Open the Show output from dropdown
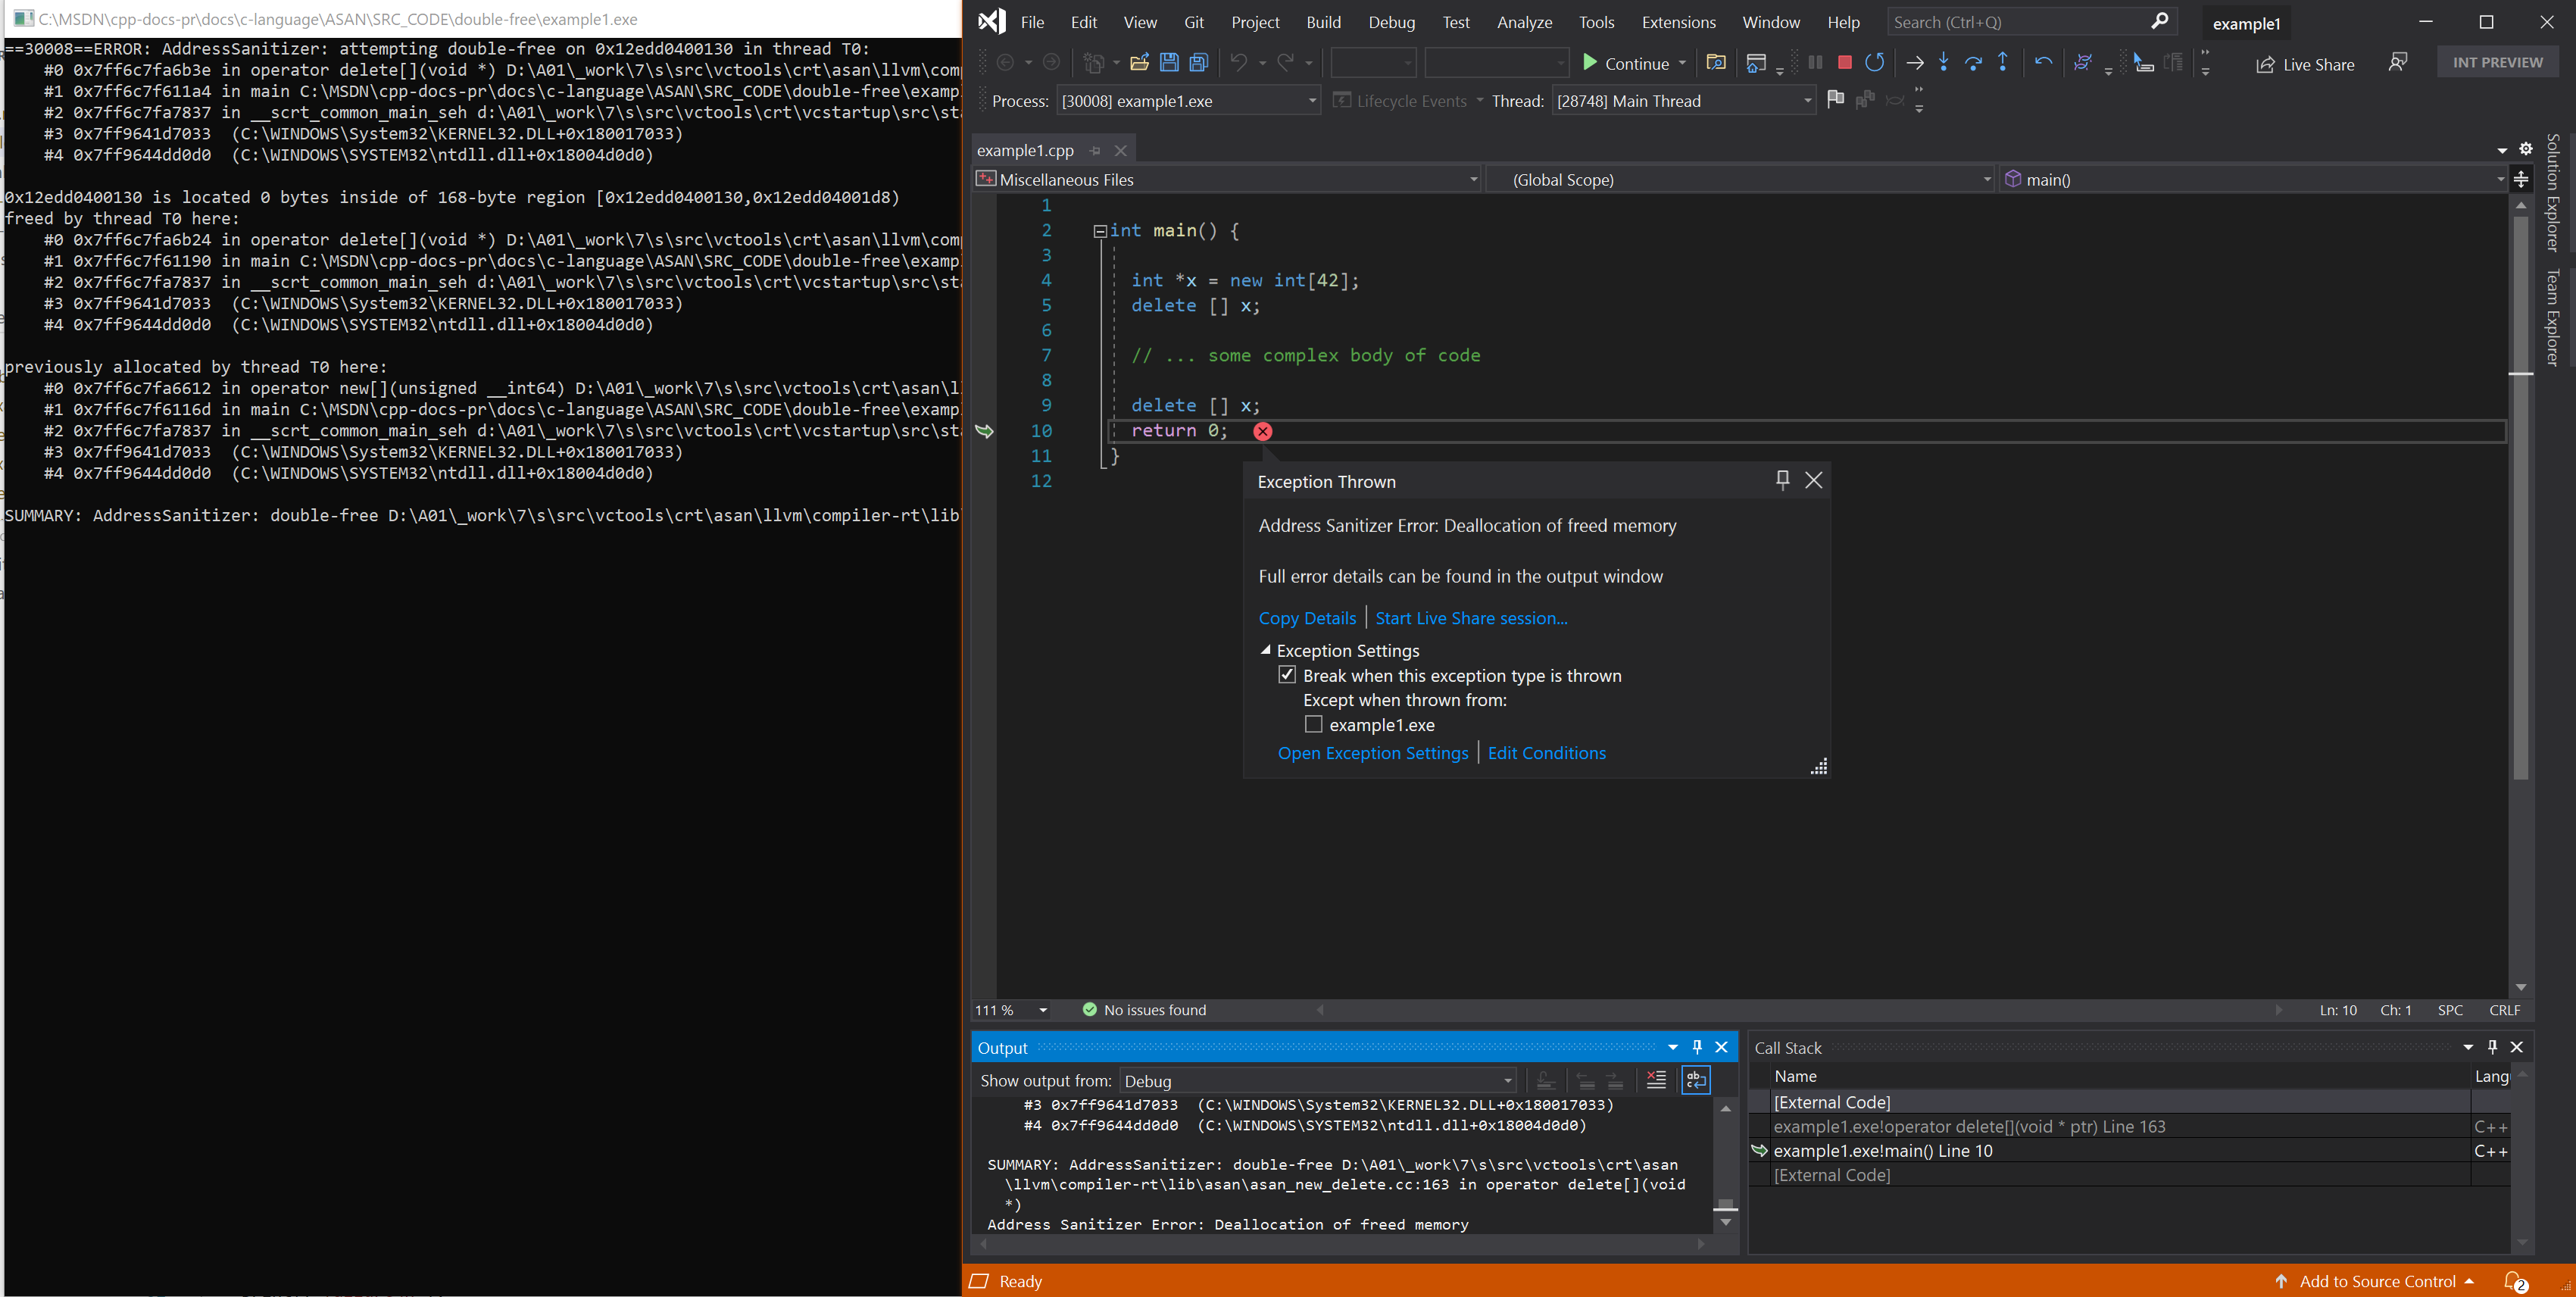 [1311, 1079]
